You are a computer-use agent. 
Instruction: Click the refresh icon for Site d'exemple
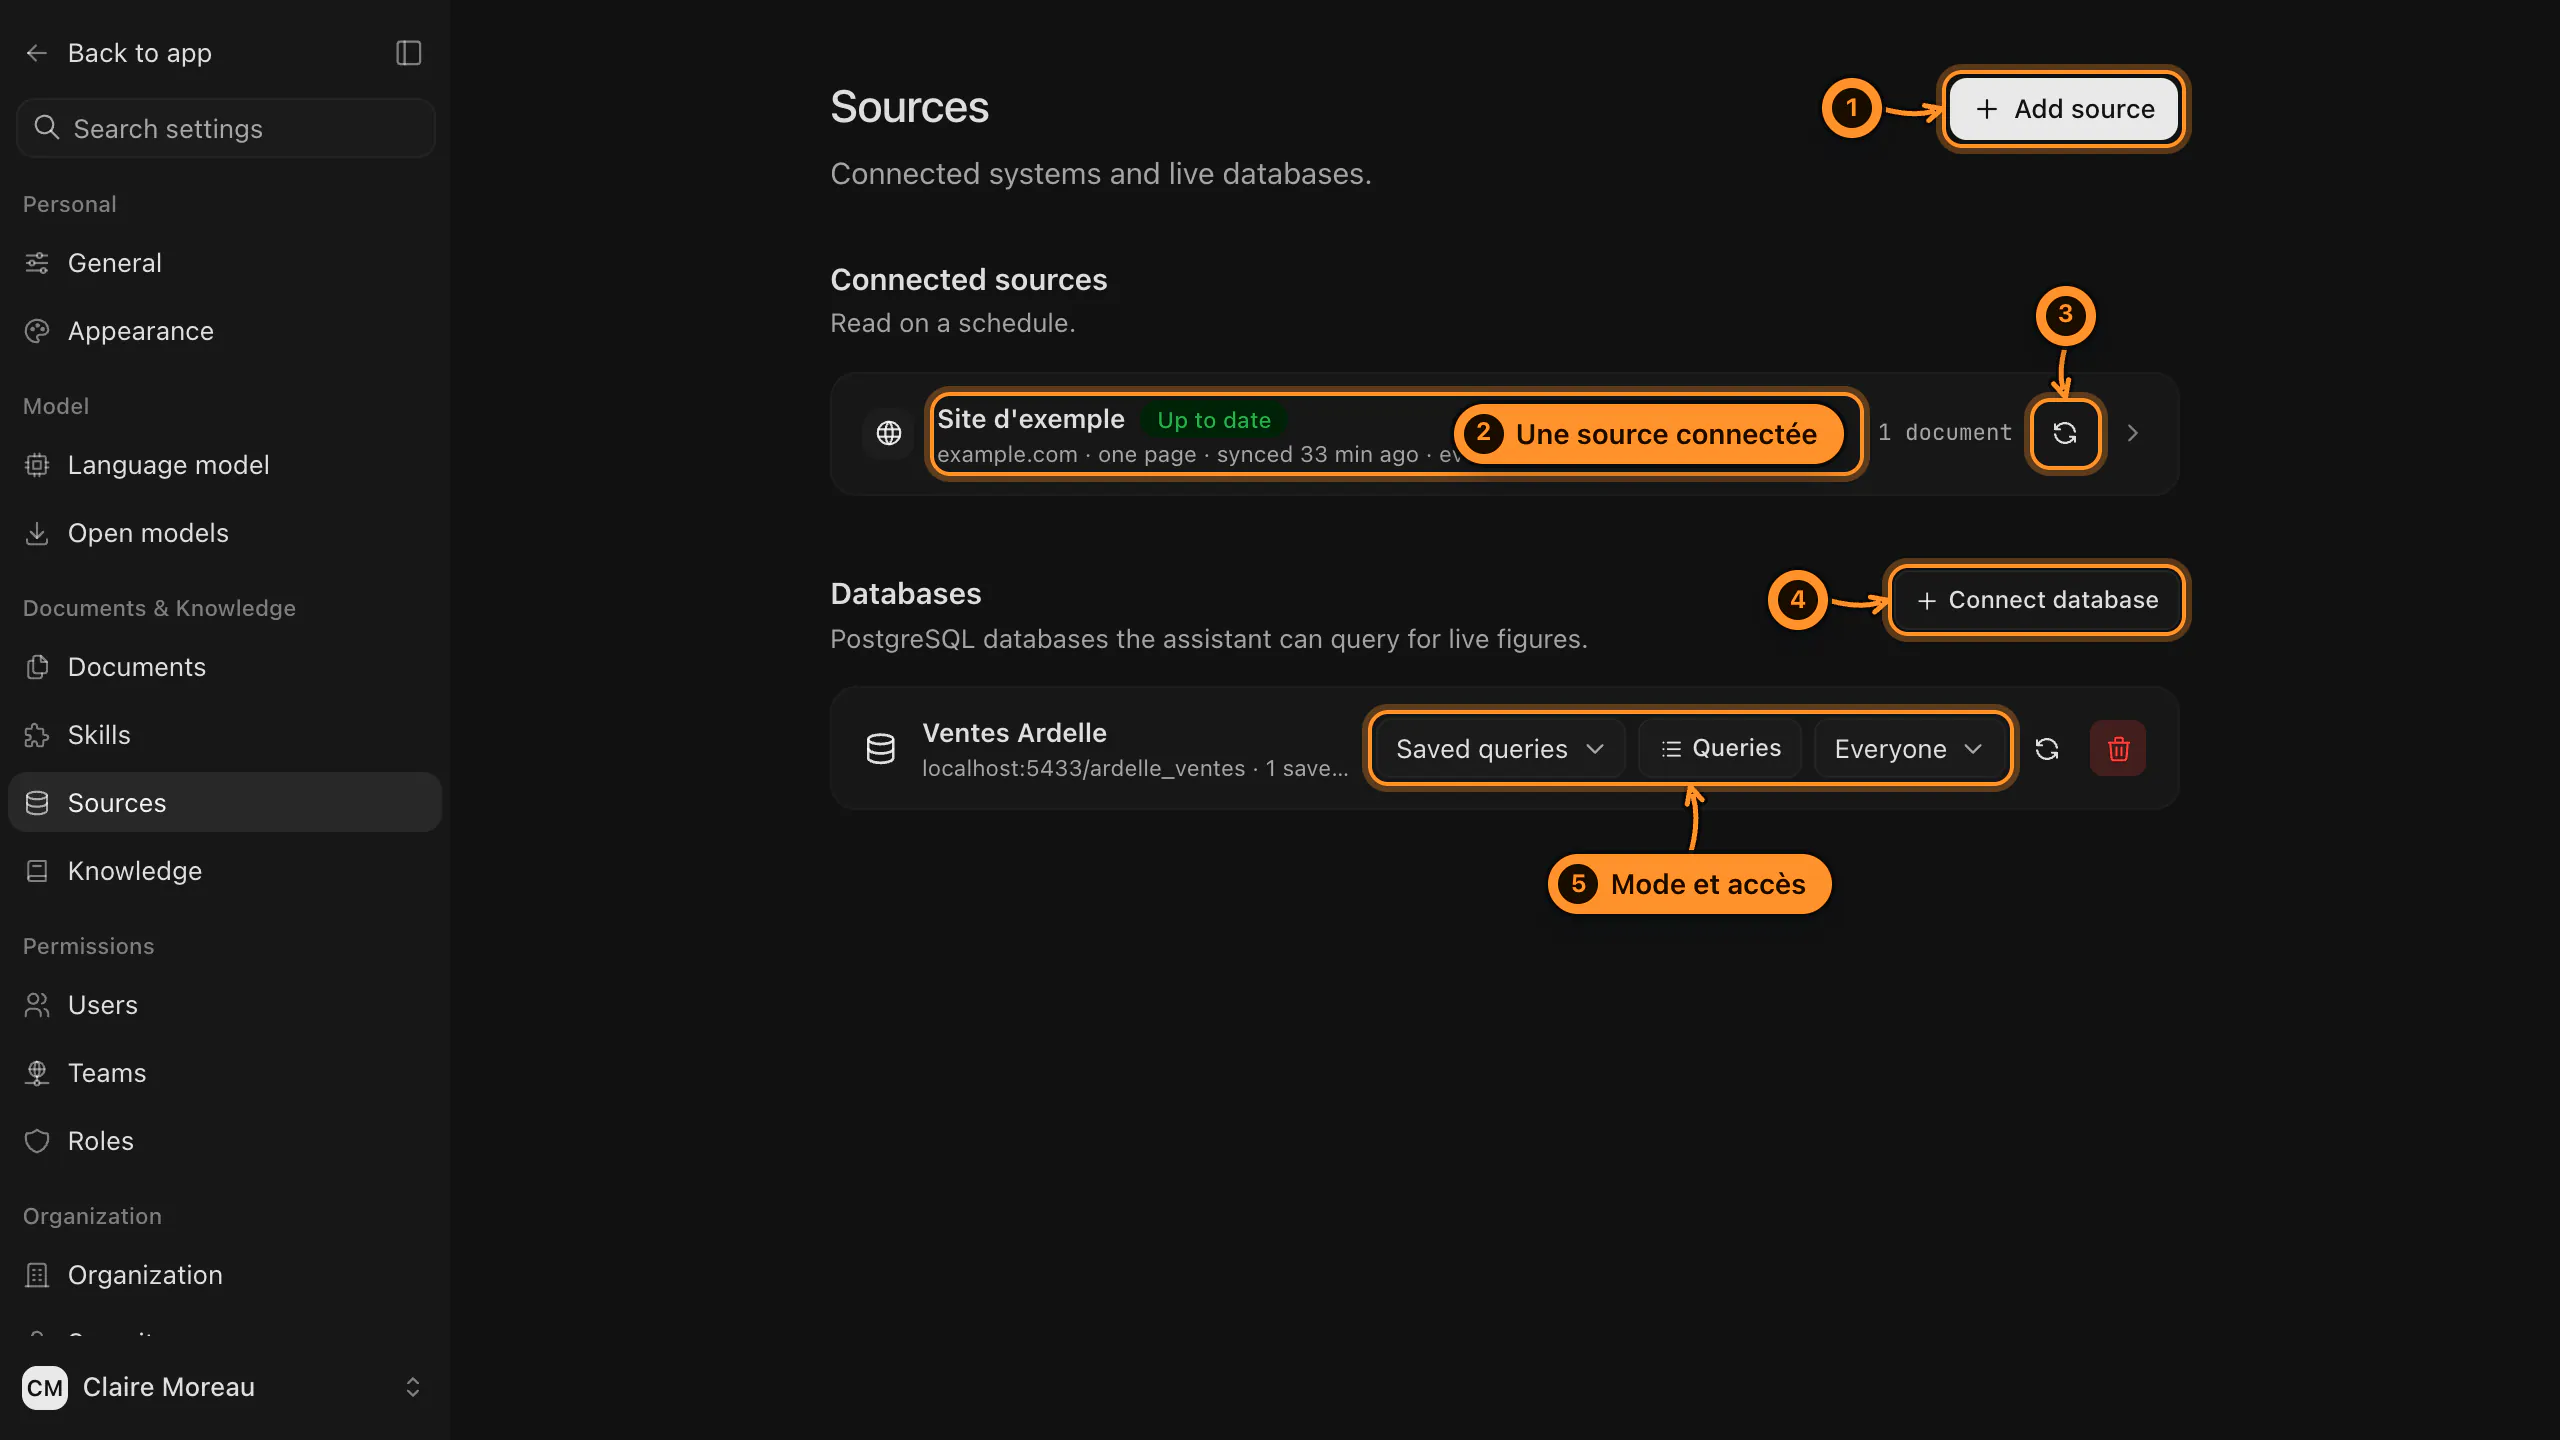(2065, 433)
